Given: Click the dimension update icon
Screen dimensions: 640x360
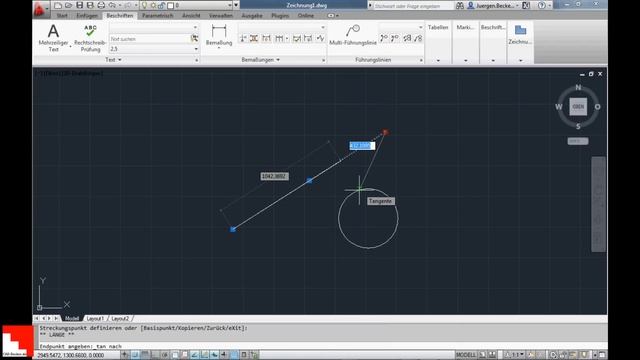Looking at the screenshot, I should 308,38.
